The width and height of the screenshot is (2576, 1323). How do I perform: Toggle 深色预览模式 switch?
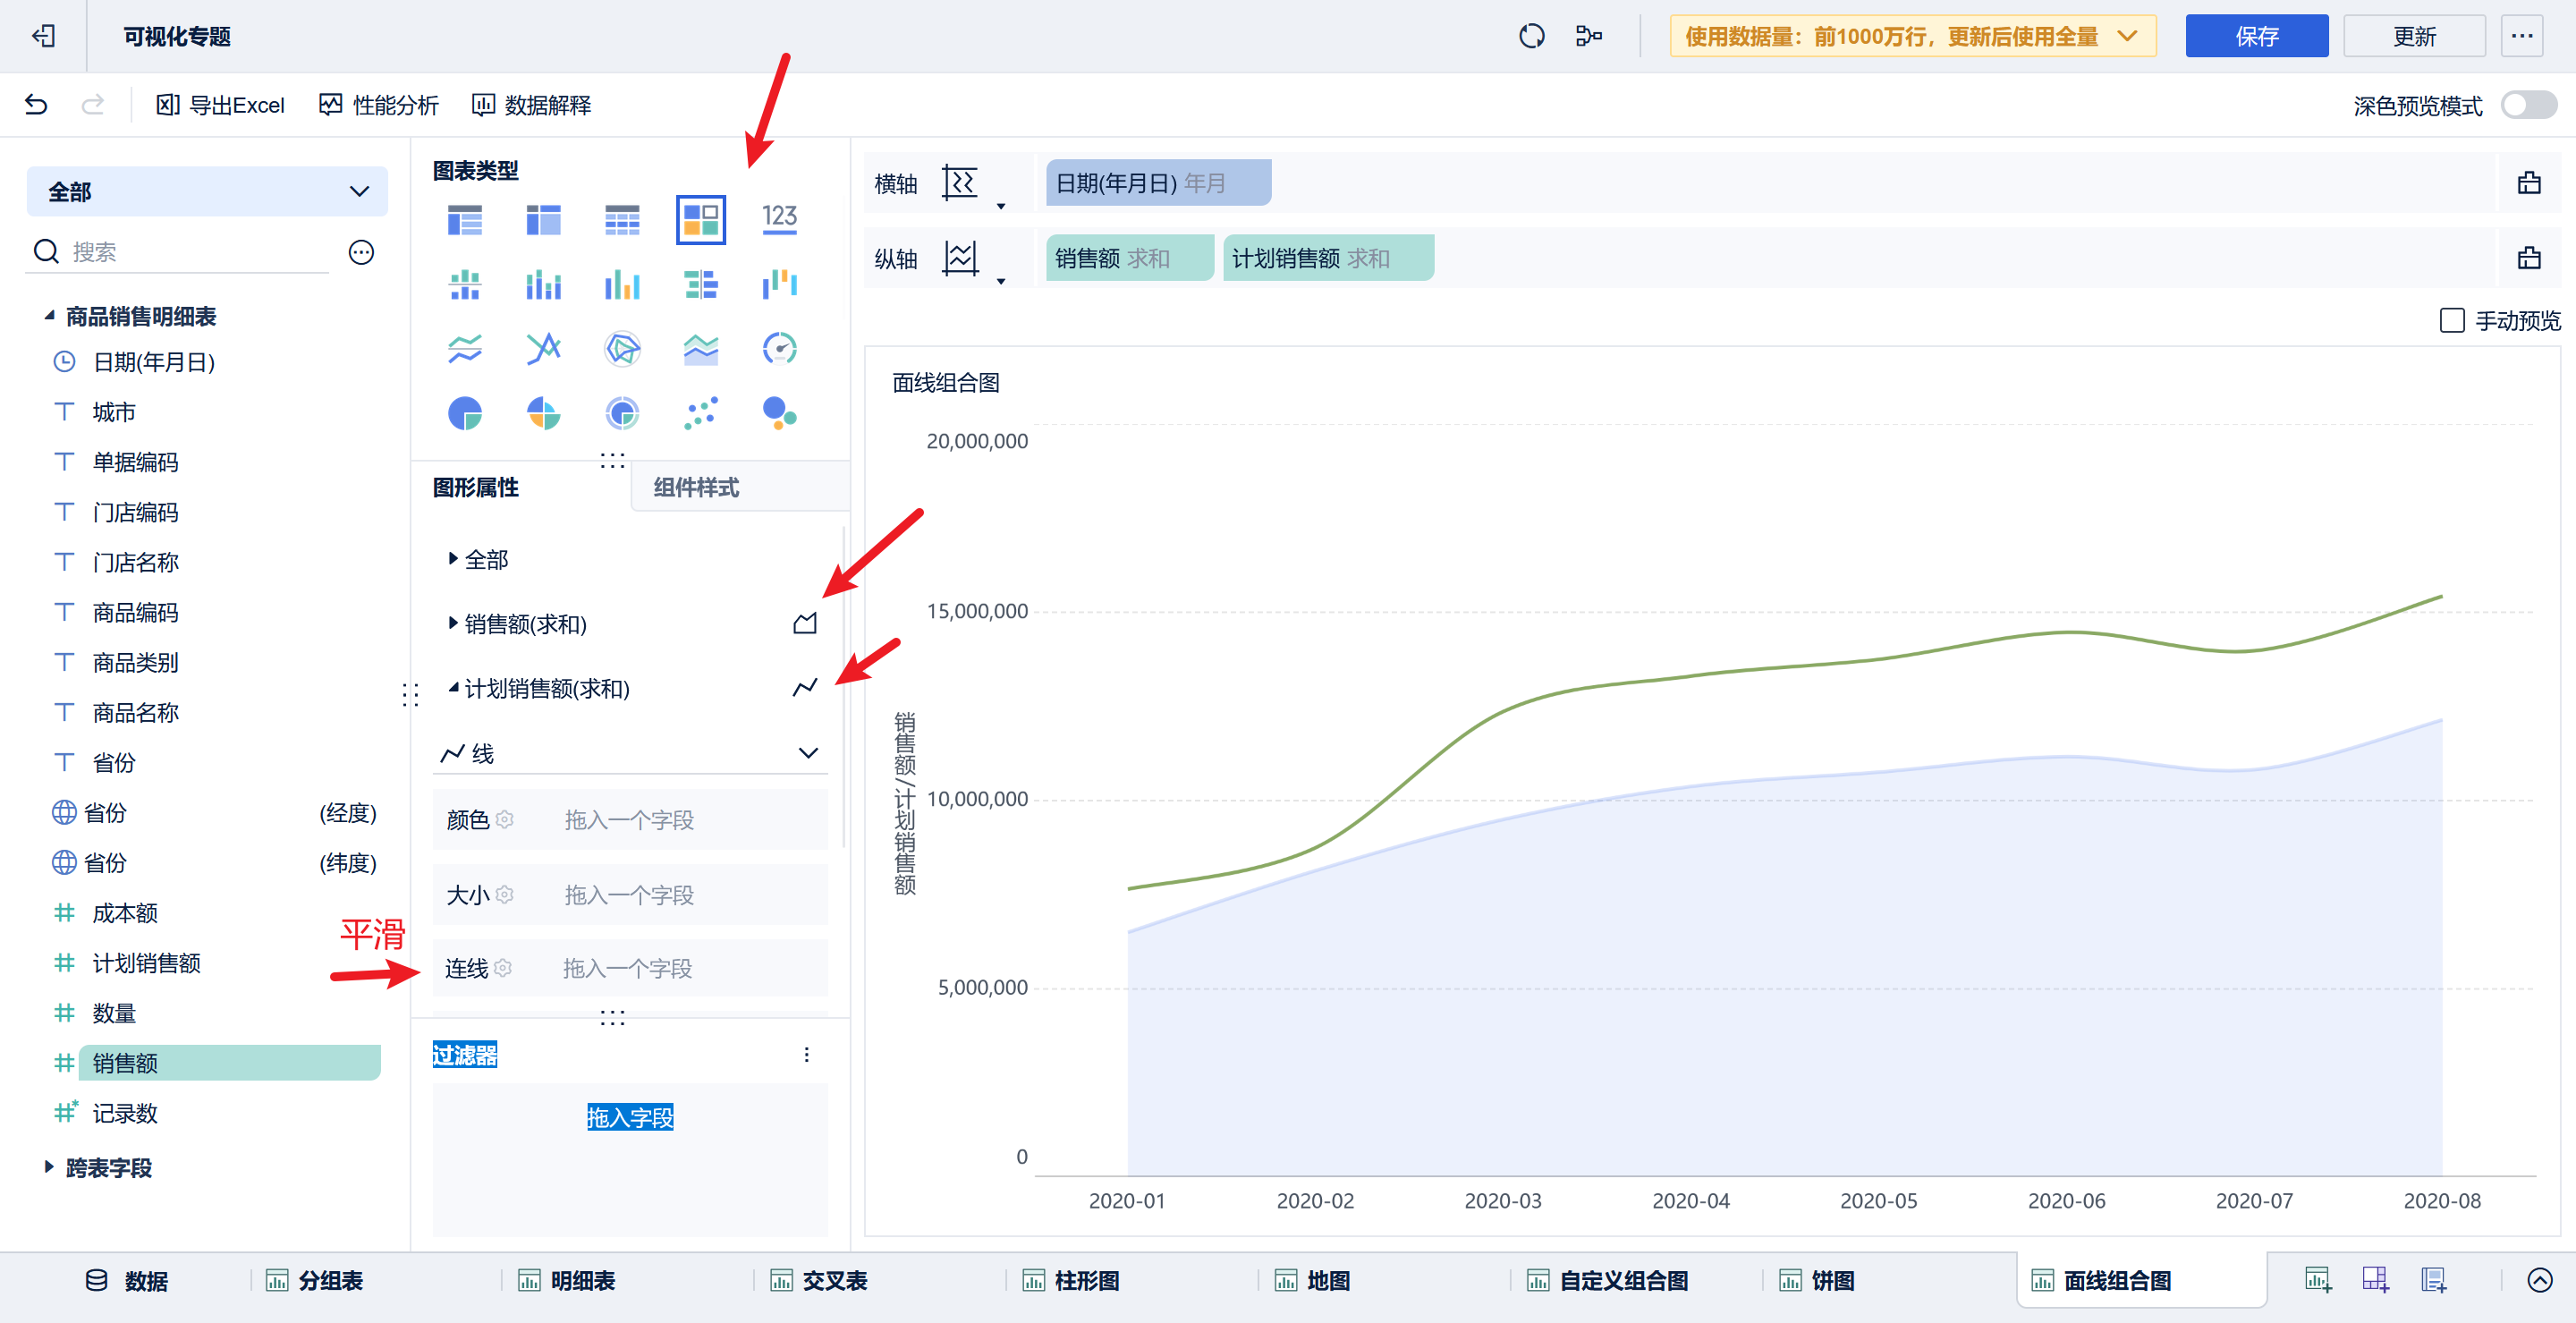coord(2527,105)
